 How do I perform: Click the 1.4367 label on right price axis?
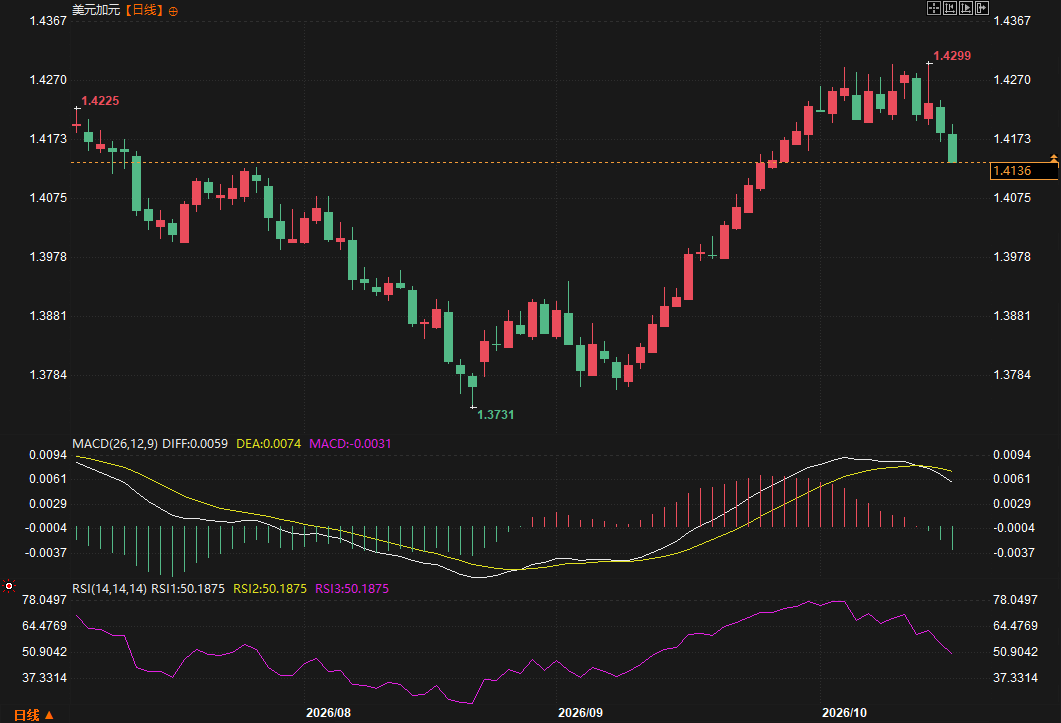tap(1012, 20)
